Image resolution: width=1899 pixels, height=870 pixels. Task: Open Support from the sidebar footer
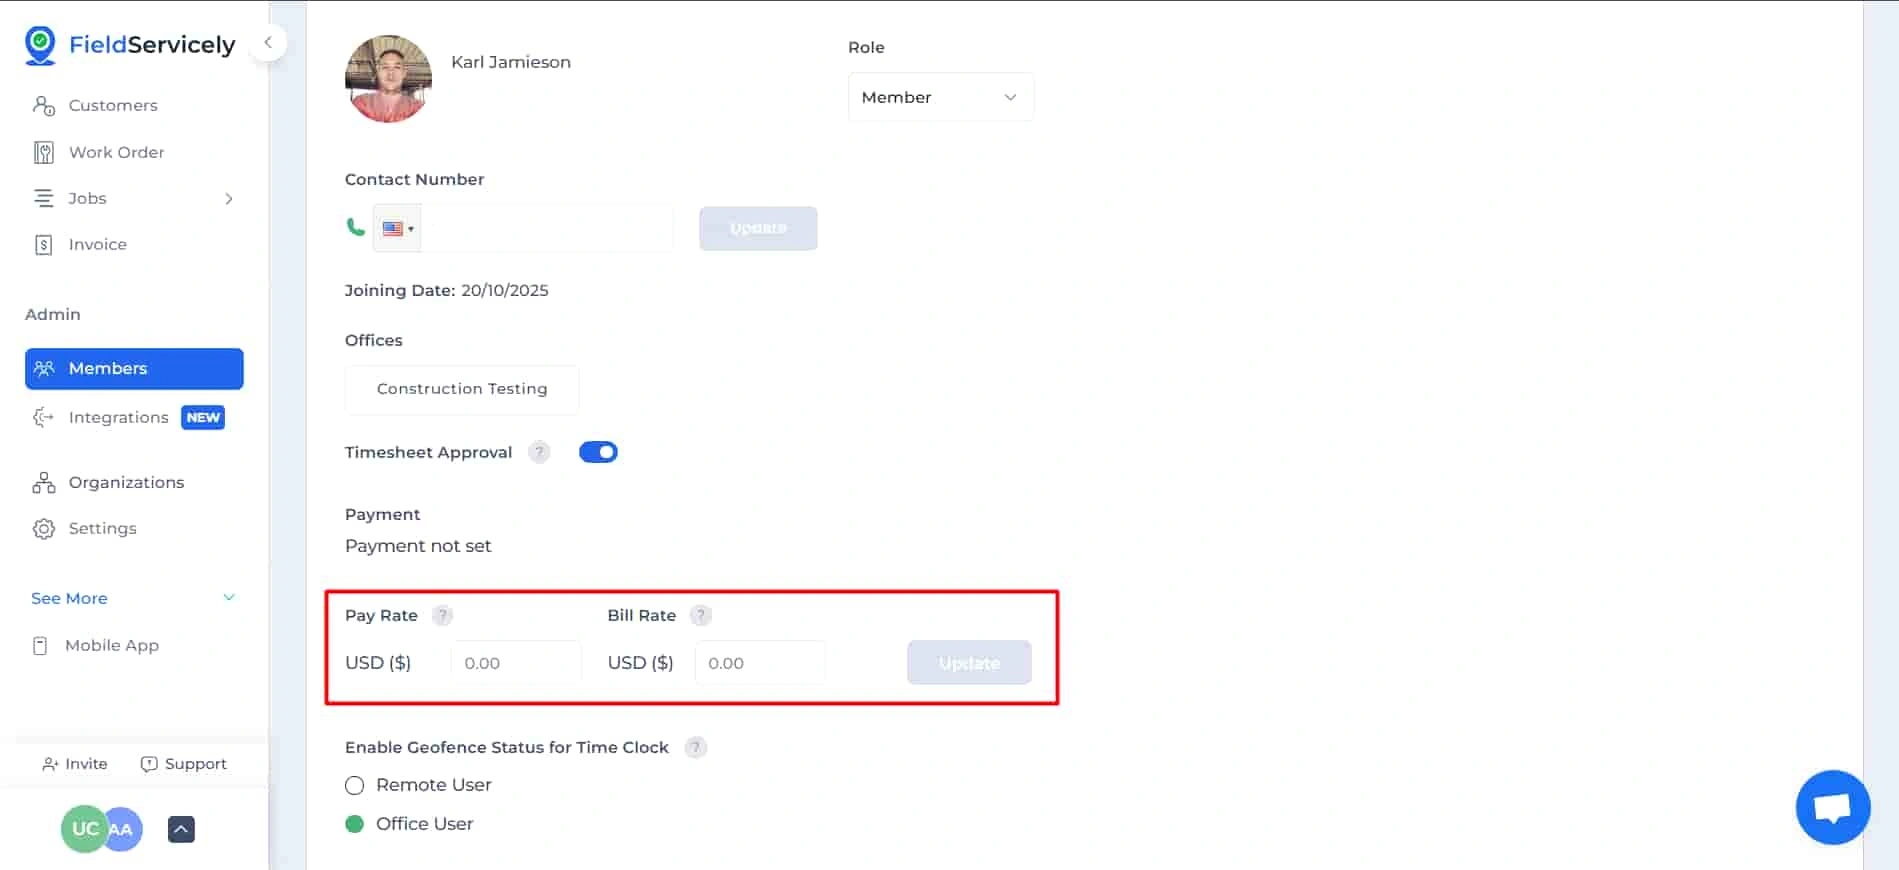pyautogui.click(x=184, y=764)
